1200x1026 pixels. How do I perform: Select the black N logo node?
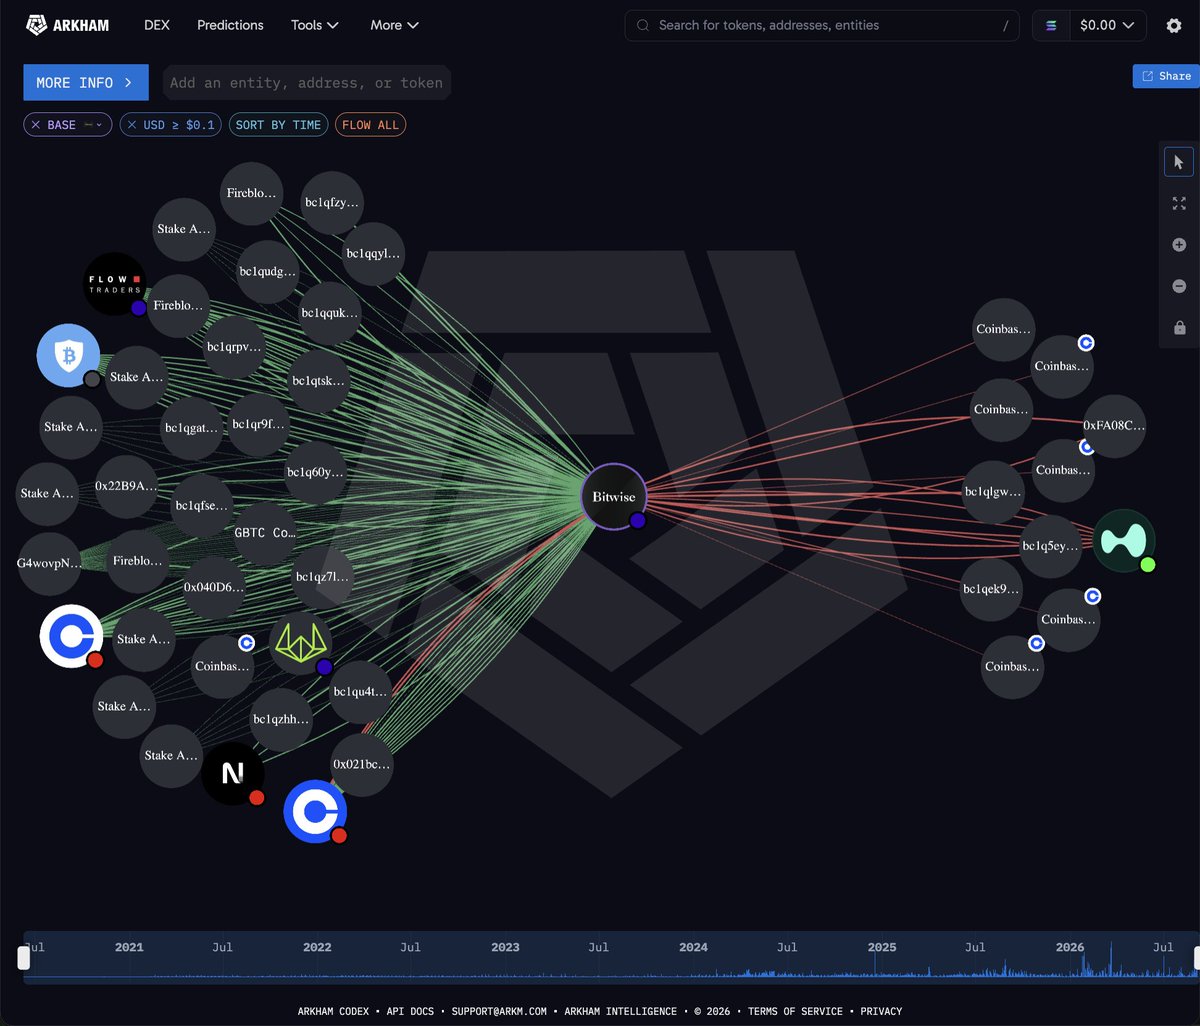233,773
